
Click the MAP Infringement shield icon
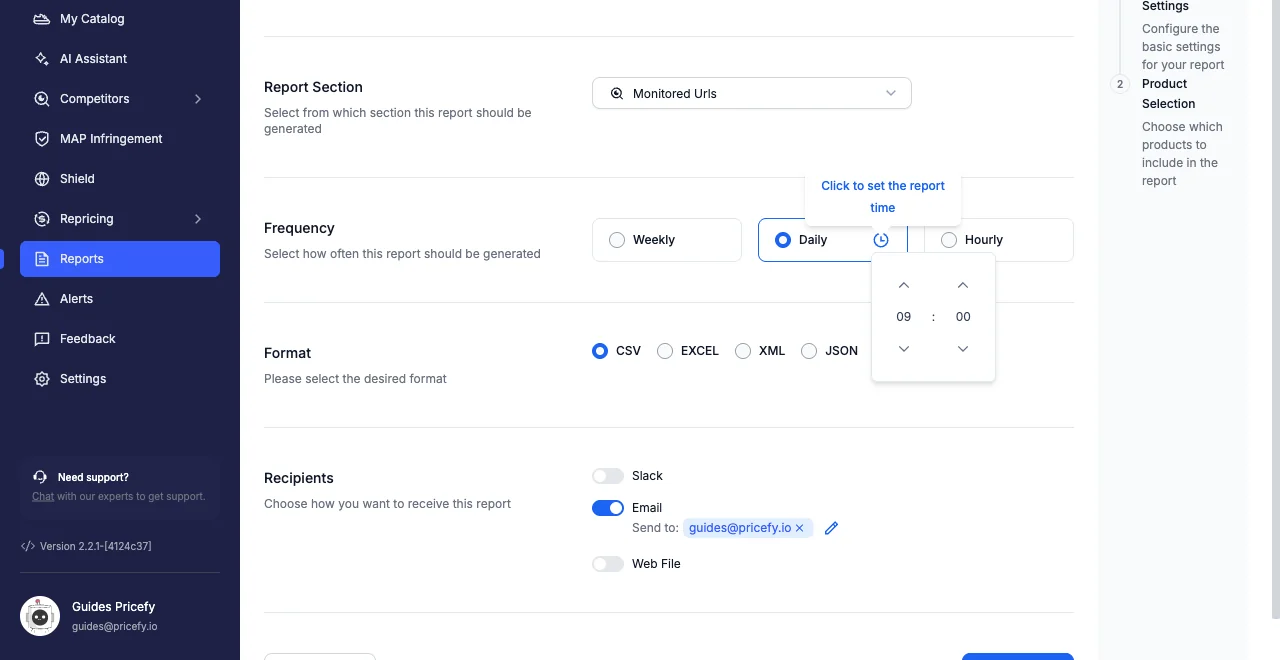[x=42, y=139]
